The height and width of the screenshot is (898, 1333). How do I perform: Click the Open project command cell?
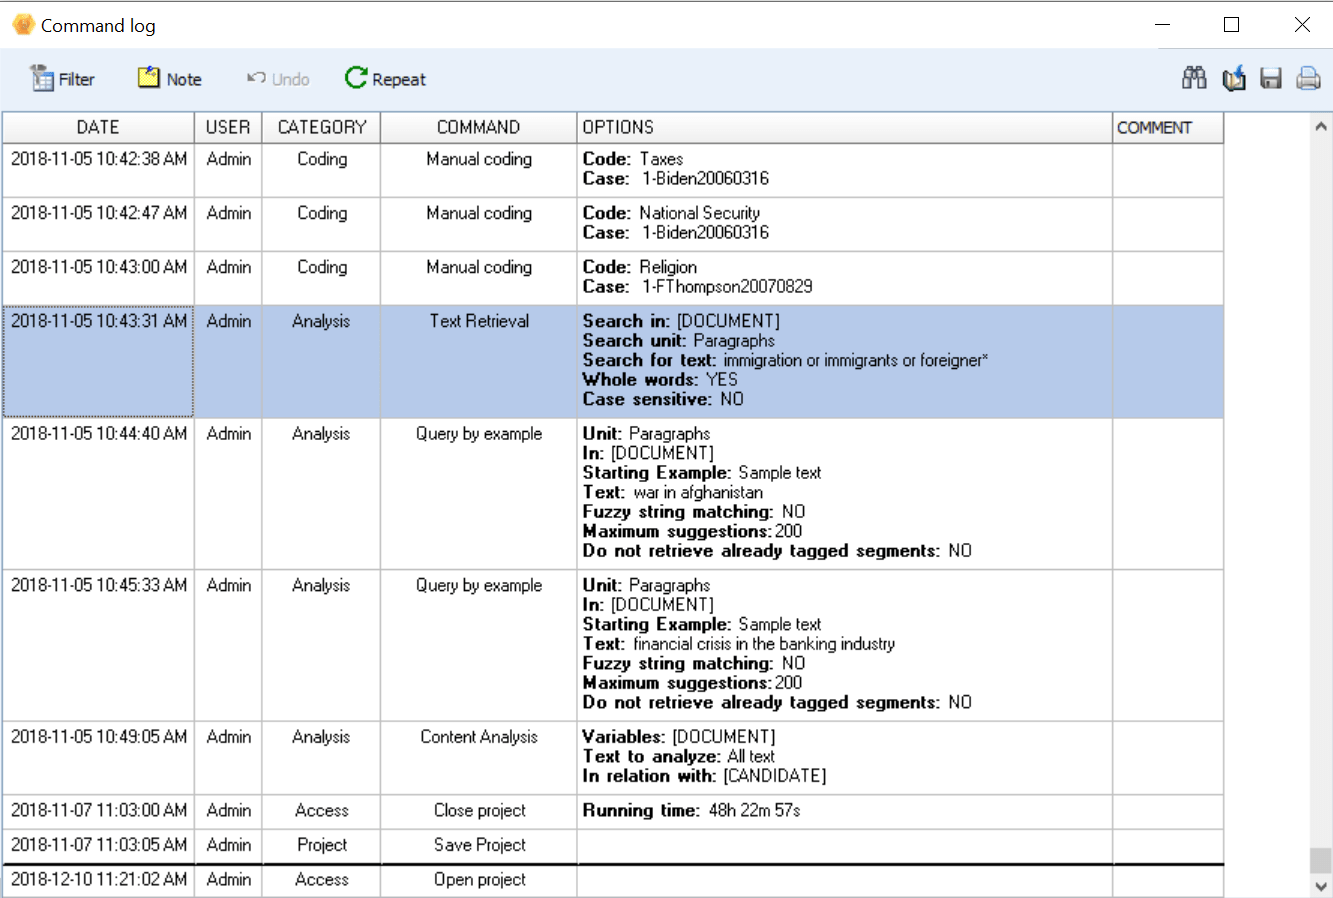479,880
